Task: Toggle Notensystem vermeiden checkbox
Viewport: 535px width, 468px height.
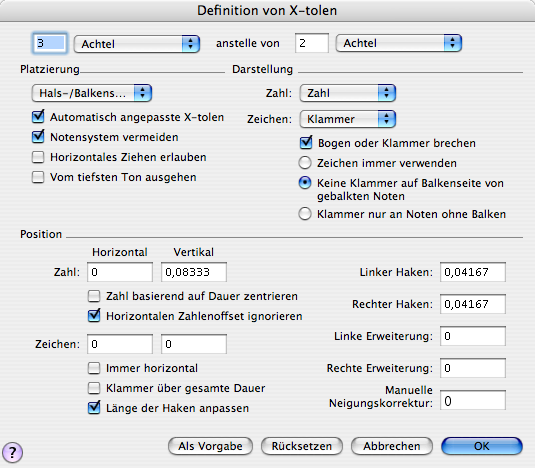Action: (38, 136)
